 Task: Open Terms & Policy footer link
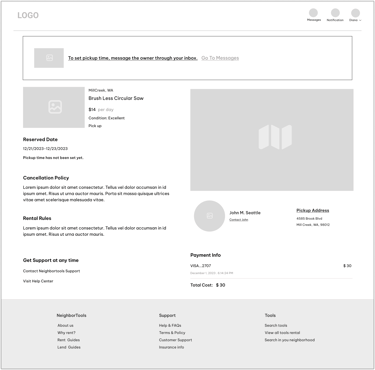(x=172, y=333)
